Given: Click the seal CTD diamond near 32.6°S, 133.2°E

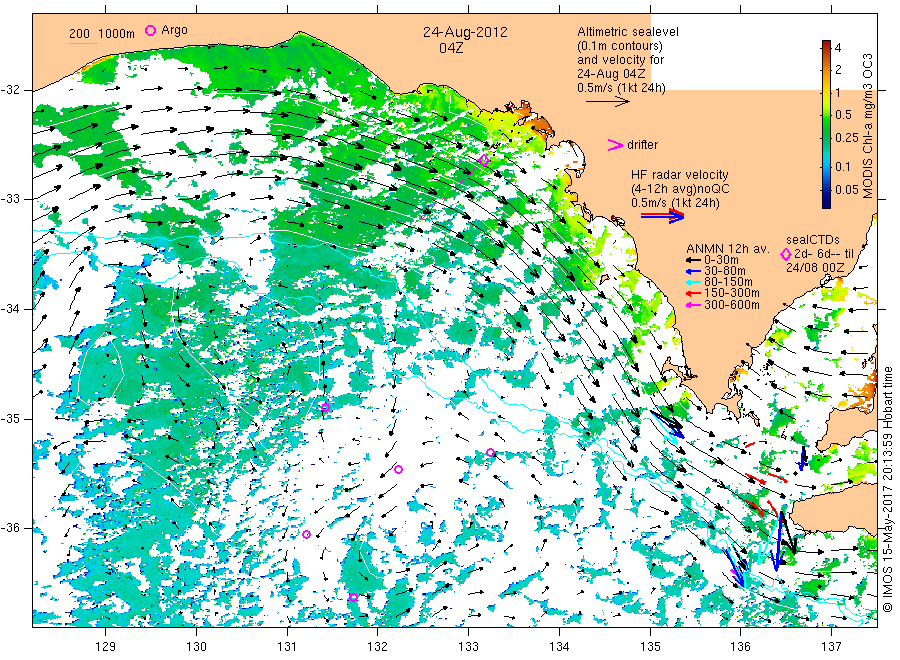Looking at the screenshot, I should click(x=484, y=160).
